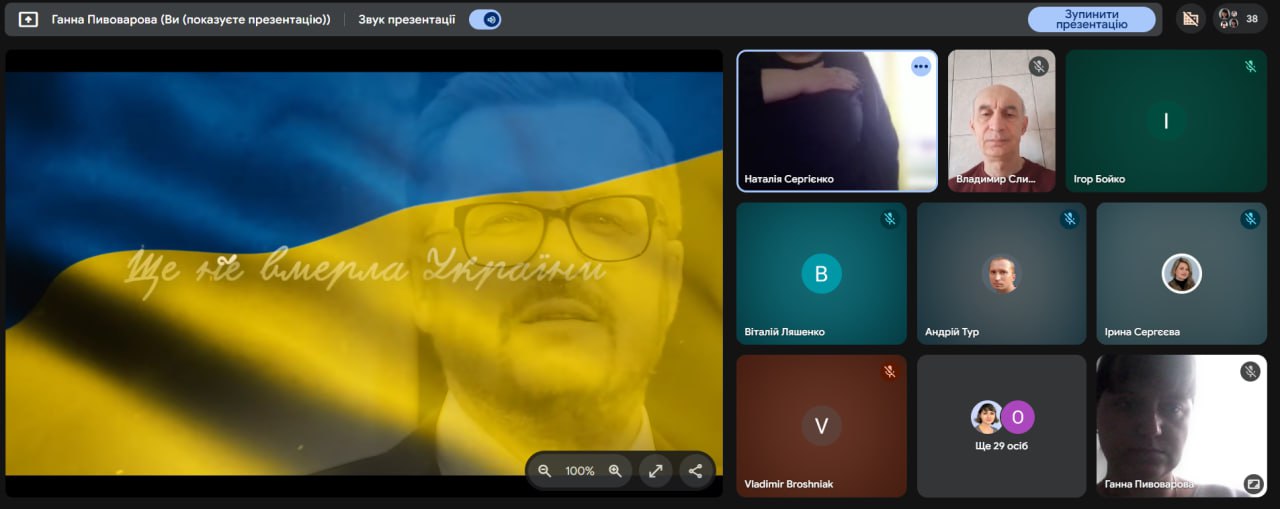Click Ірина Сергєєва's muted mic indicator
The image size is (1280, 509).
pyautogui.click(x=1250, y=219)
